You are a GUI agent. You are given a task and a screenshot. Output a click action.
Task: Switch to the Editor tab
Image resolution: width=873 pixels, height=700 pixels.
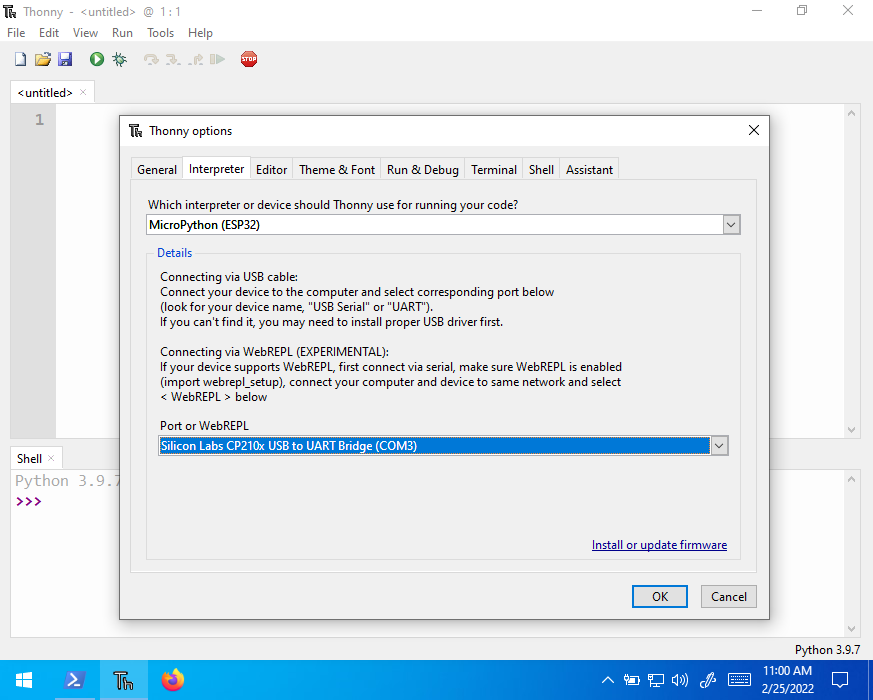pos(271,169)
